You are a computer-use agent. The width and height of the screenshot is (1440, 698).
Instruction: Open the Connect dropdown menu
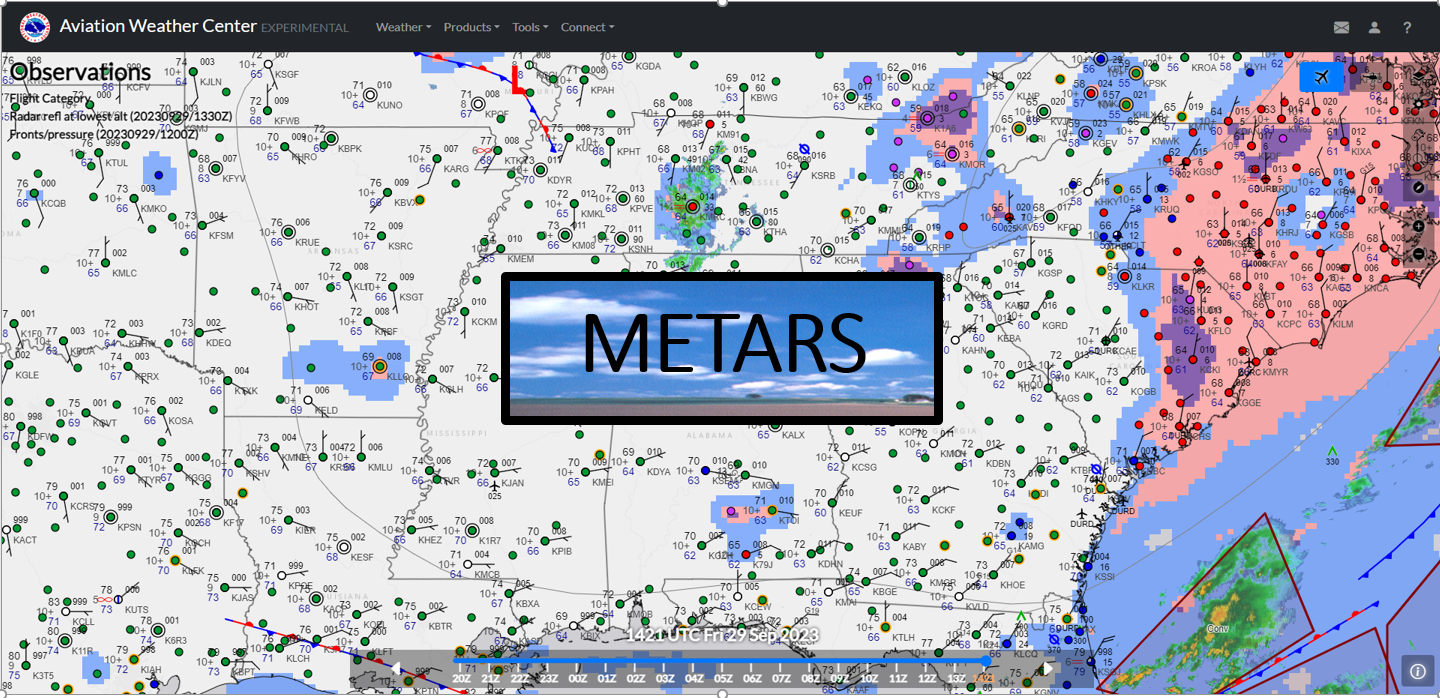588,27
